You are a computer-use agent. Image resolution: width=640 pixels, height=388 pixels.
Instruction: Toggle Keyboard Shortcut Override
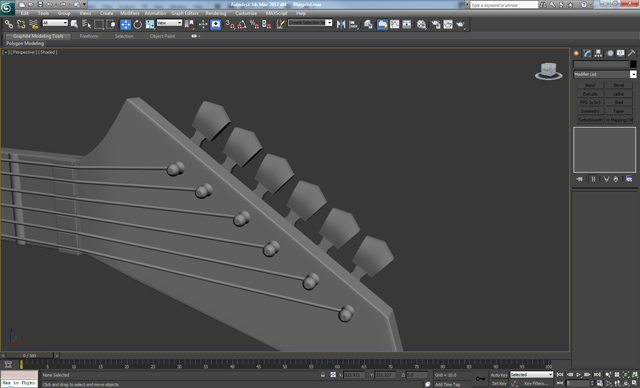click(216, 24)
